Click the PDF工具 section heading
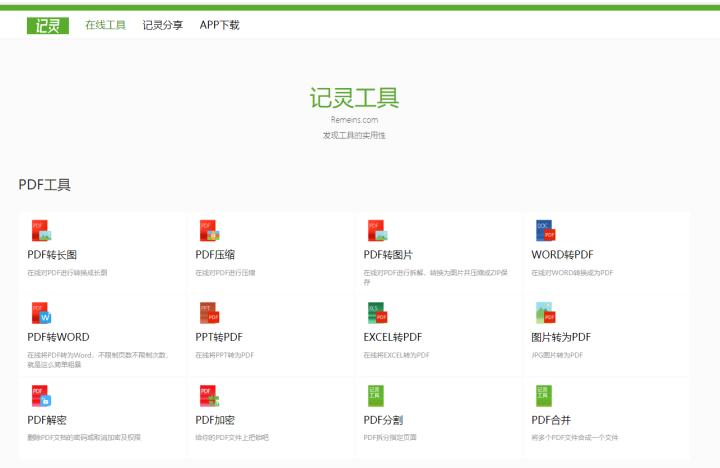The image size is (720, 468). (45, 185)
